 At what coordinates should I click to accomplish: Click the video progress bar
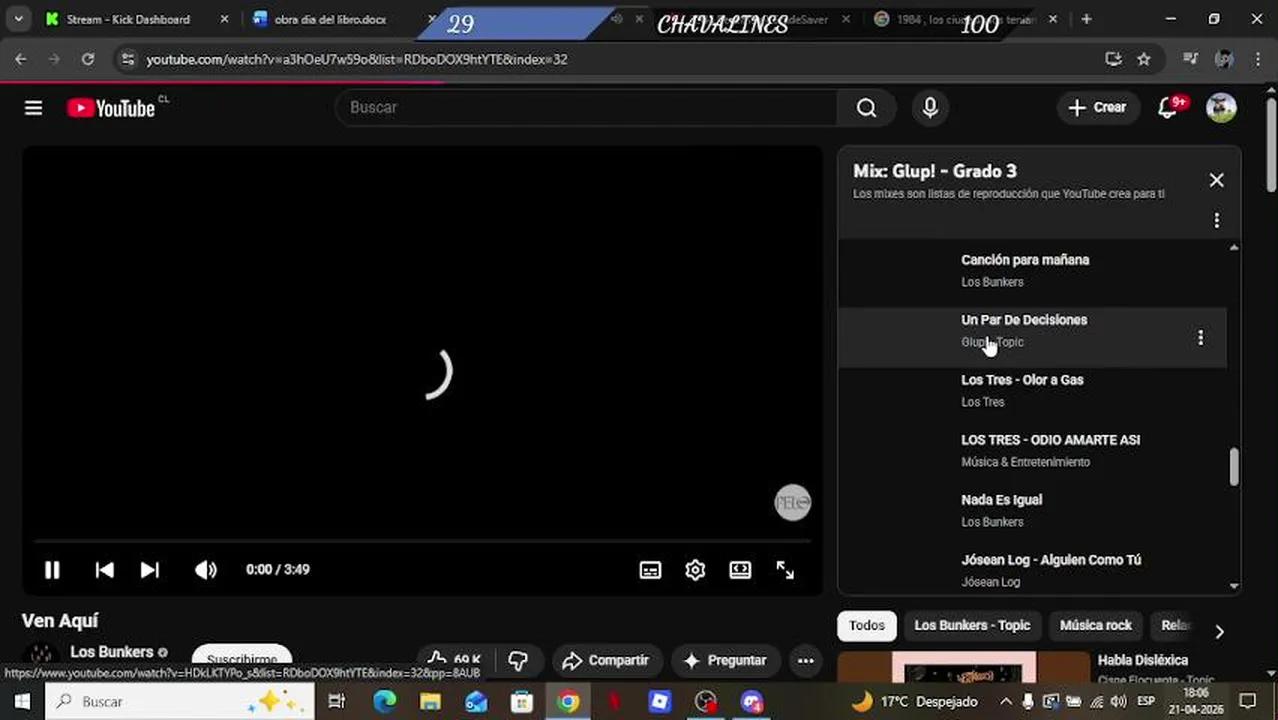coord(421,542)
